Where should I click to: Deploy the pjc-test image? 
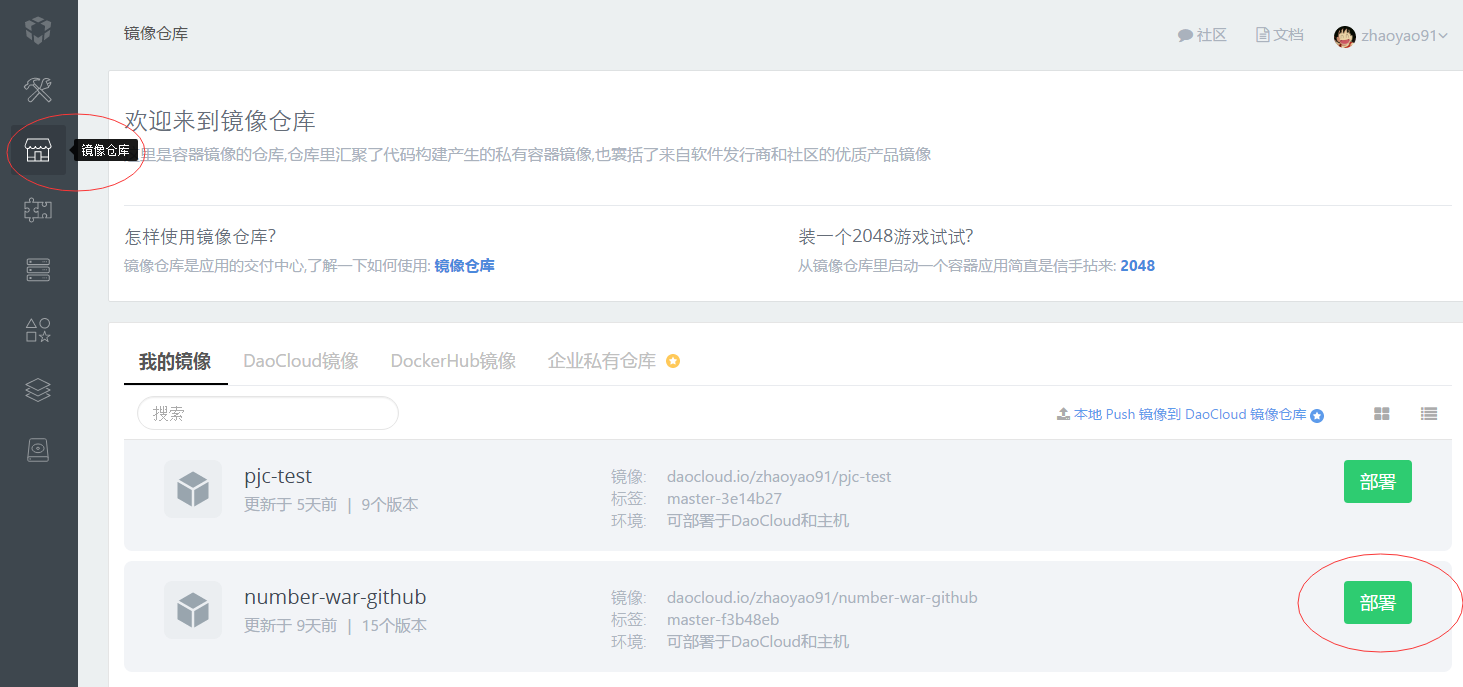pos(1377,482)
